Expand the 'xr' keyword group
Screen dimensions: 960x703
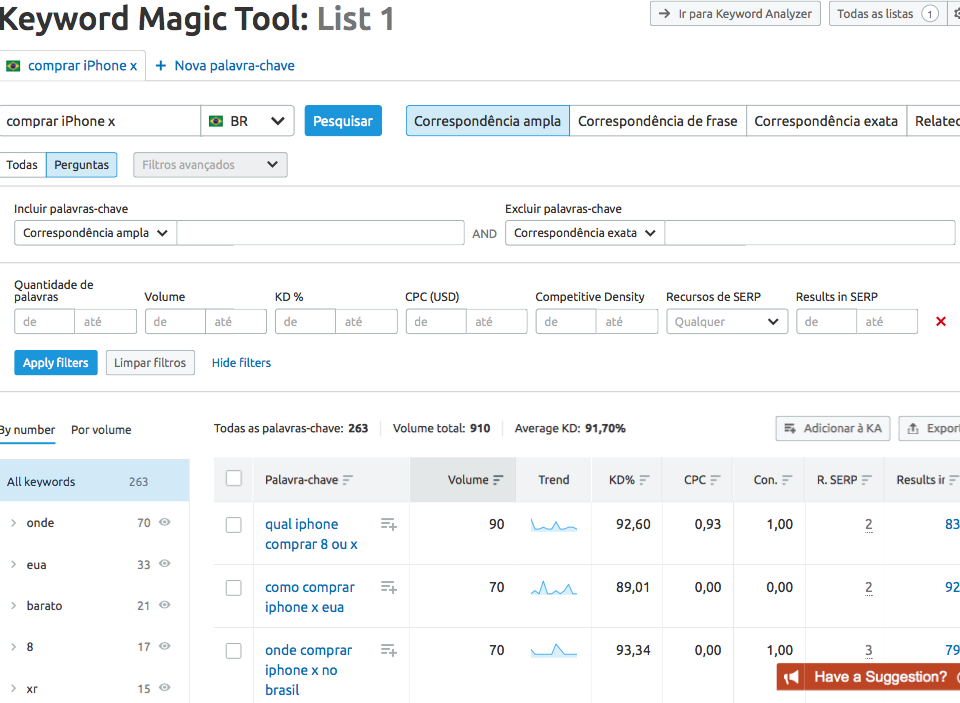[x=13, y=688]
